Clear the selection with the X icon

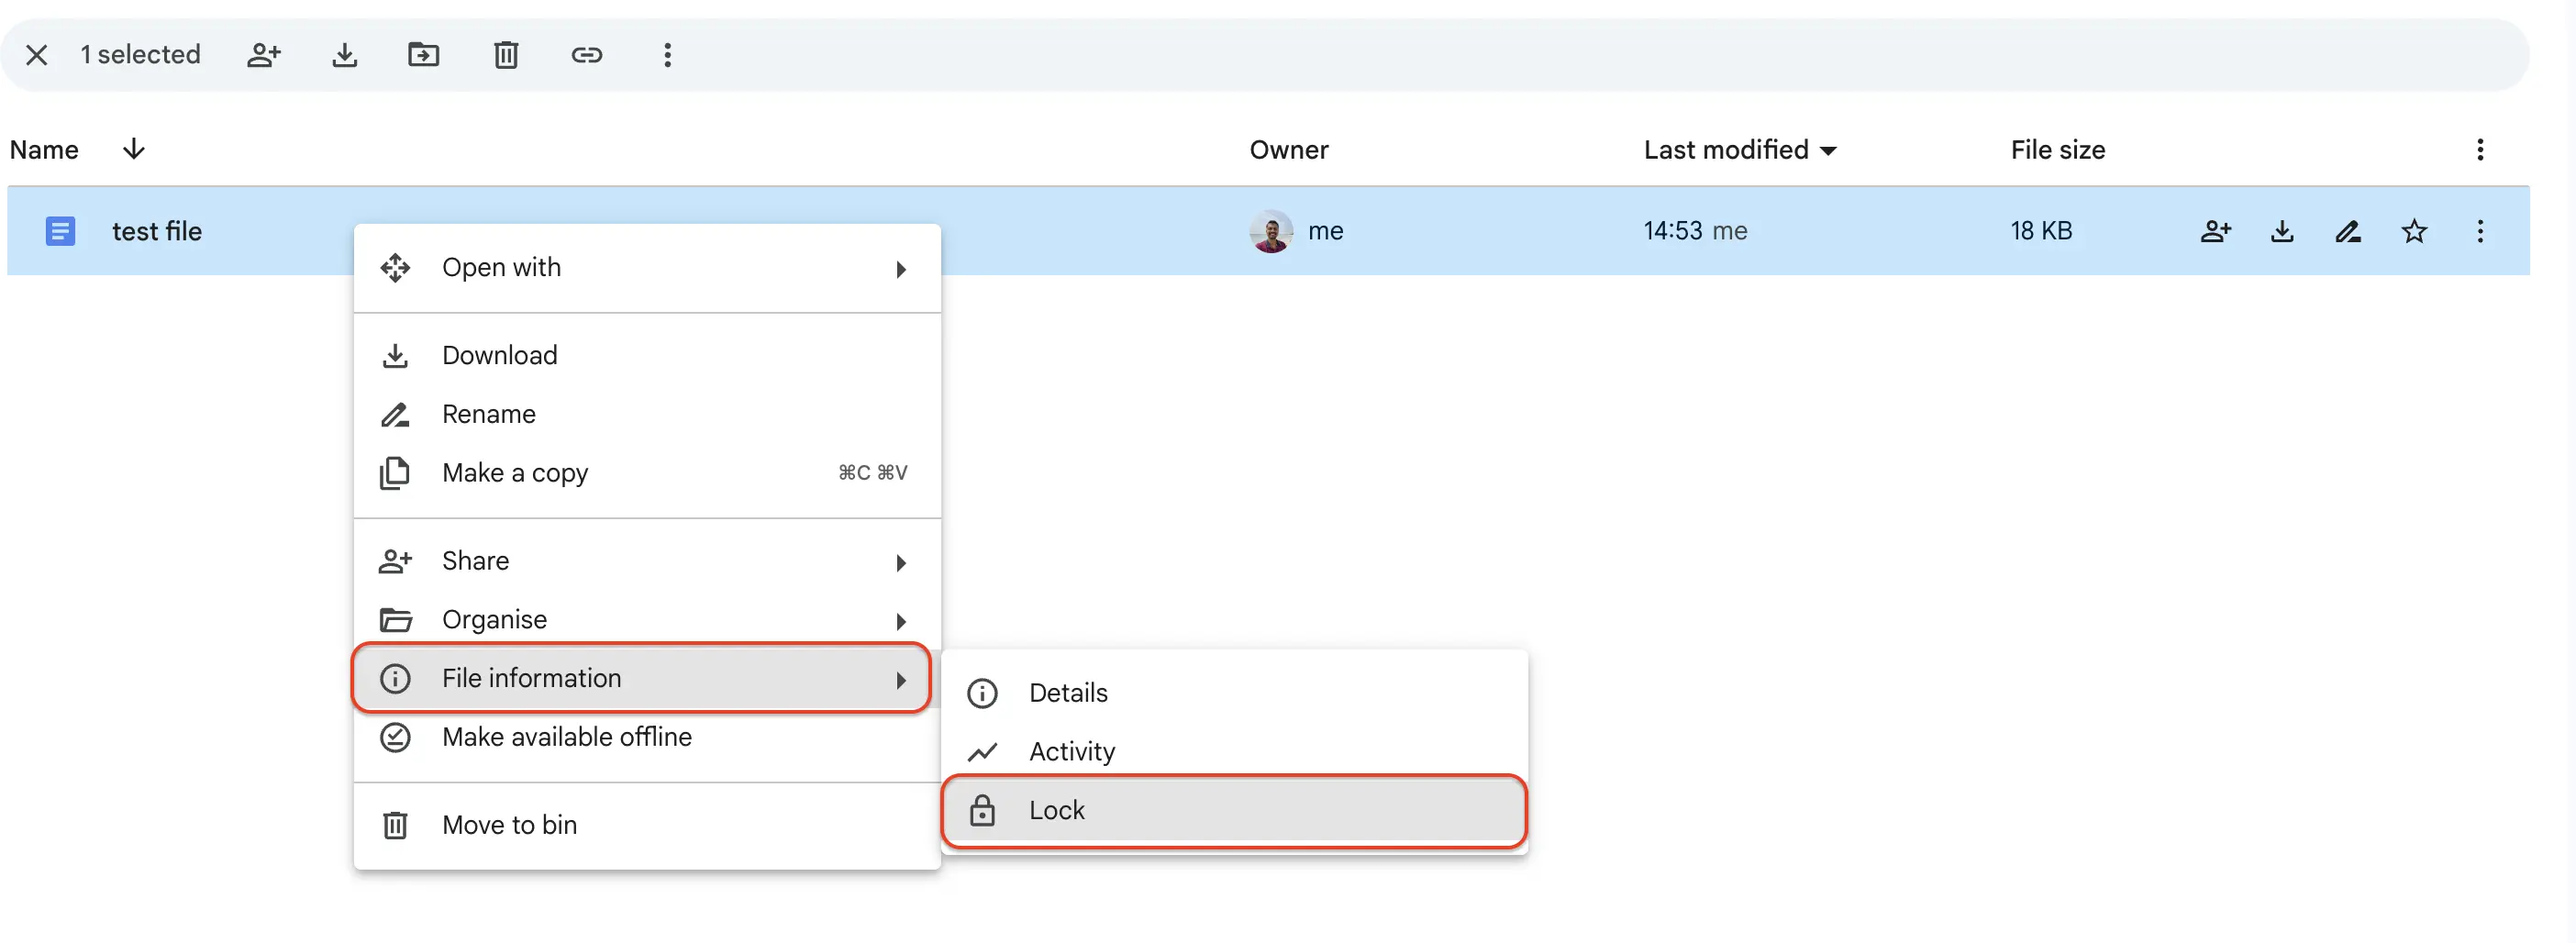[x=37, y=55]
